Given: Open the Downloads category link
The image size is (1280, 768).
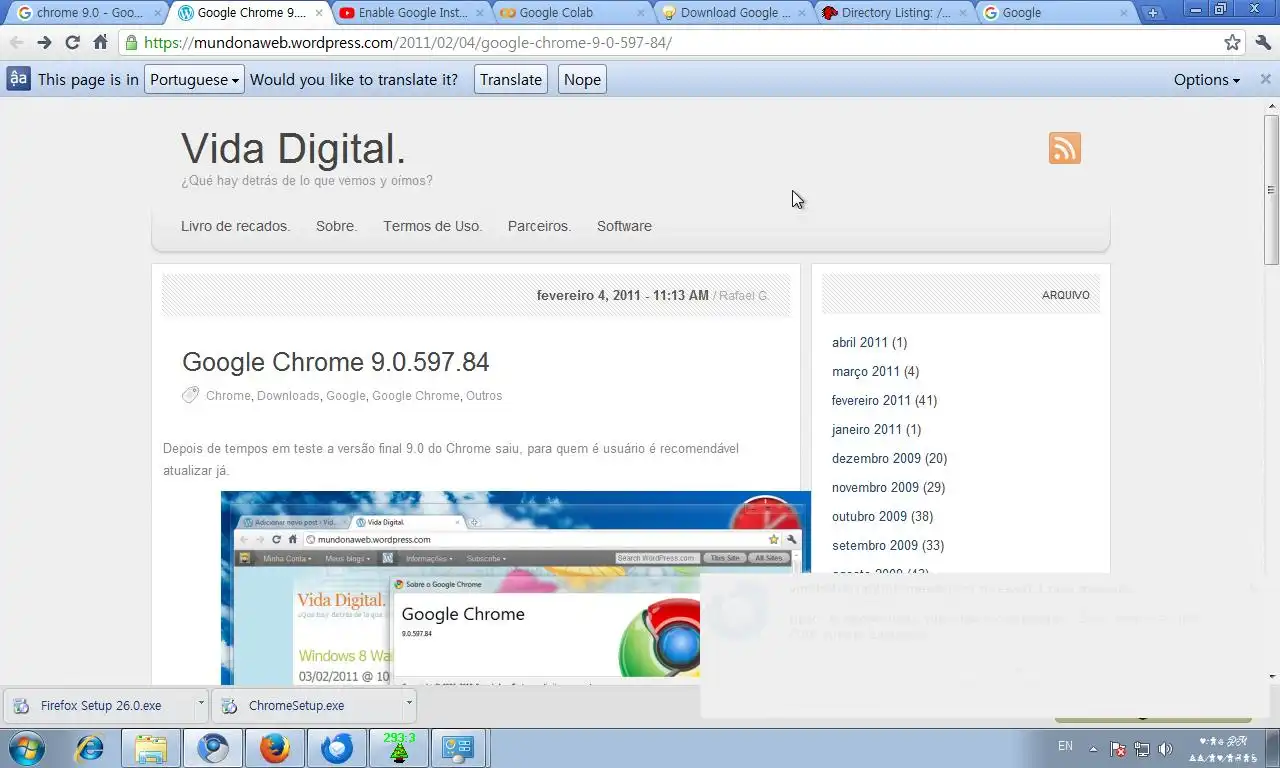Looking at the screenshot, I should (288, 395).
